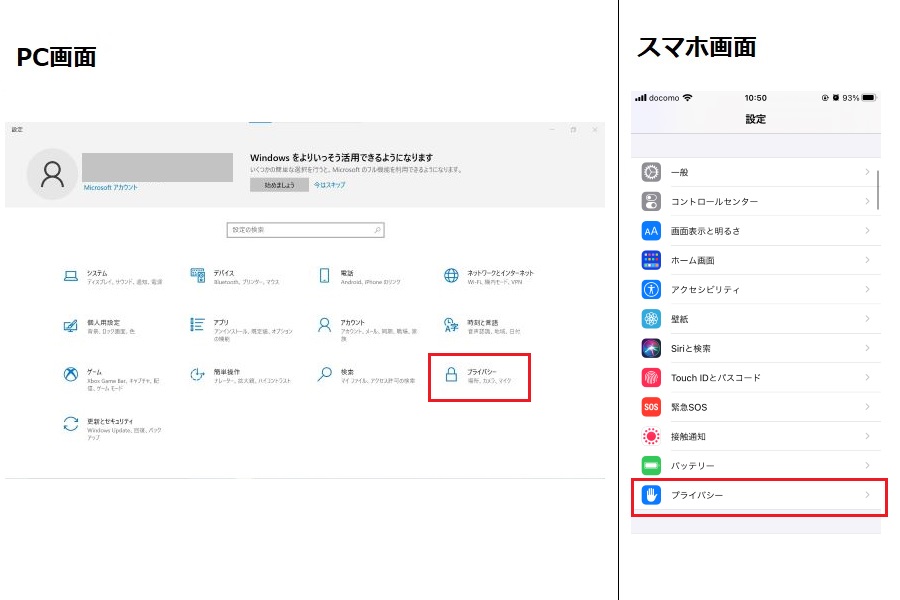Image resolution: width=900 pixels, height=600 pixels.
Task: Open the デバイス category icon
Action: [x=197, y=276]
